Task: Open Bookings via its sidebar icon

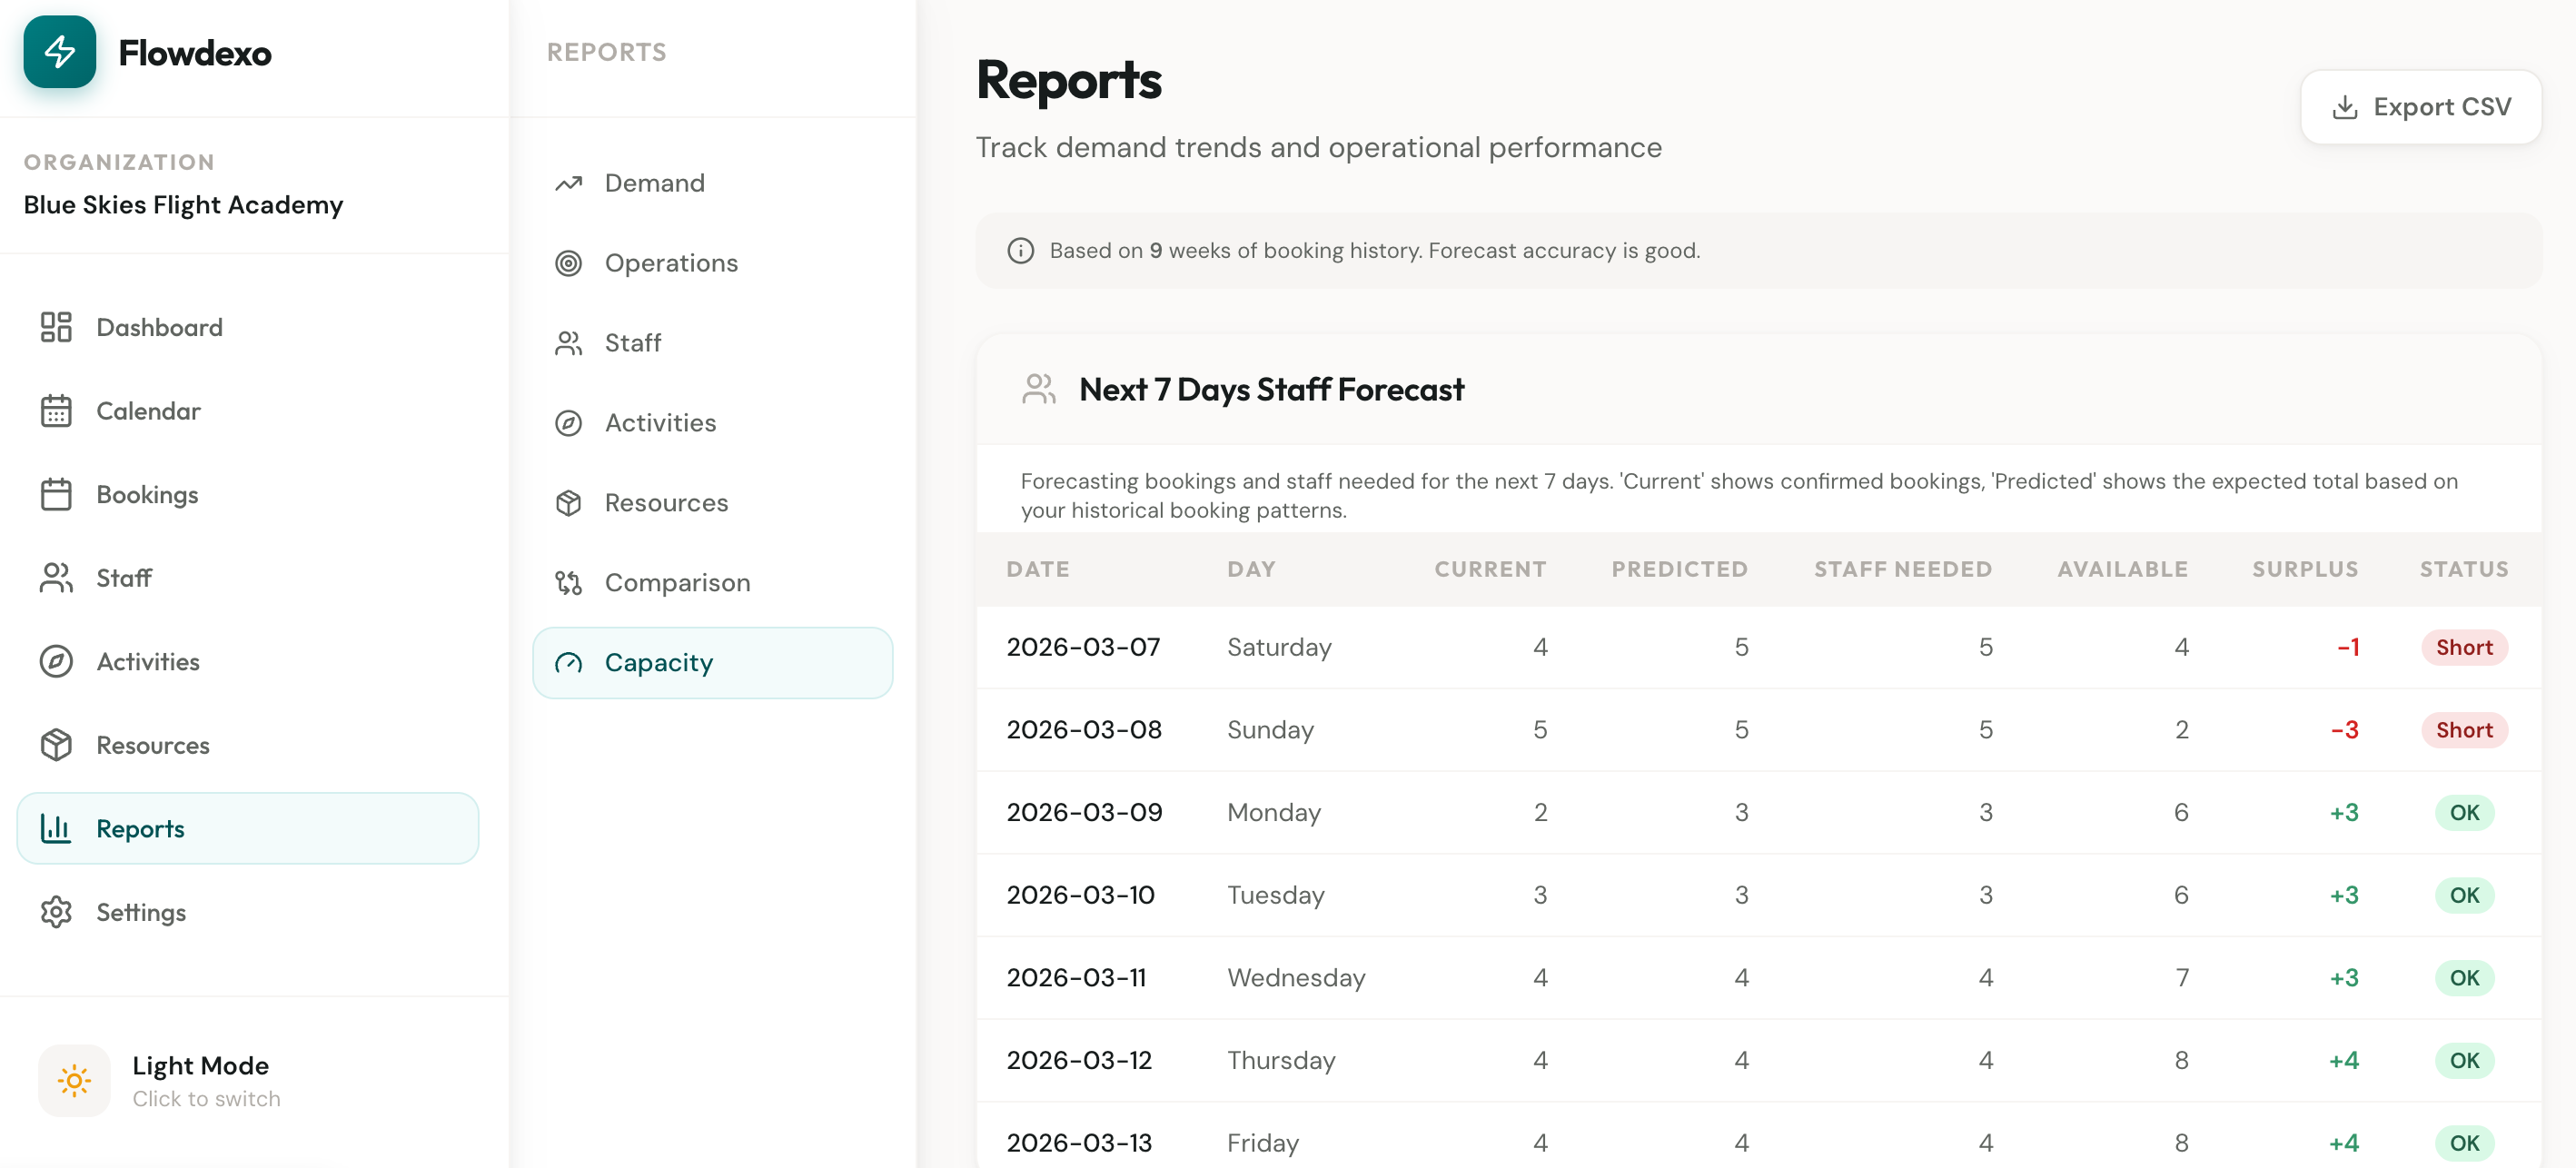Action: coord(56,494)
